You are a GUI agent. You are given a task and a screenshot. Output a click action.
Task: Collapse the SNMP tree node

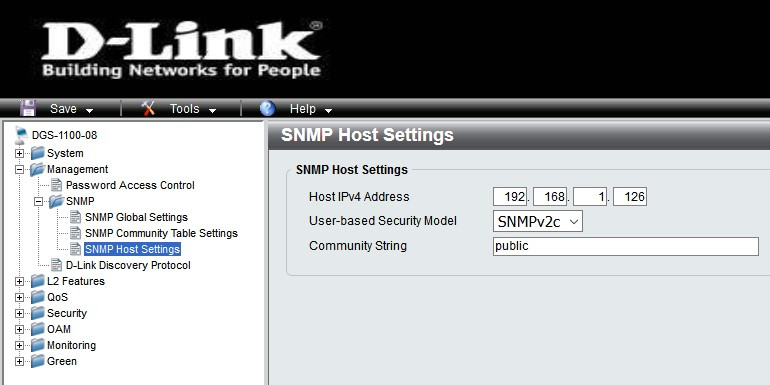[x=38, y=201]
